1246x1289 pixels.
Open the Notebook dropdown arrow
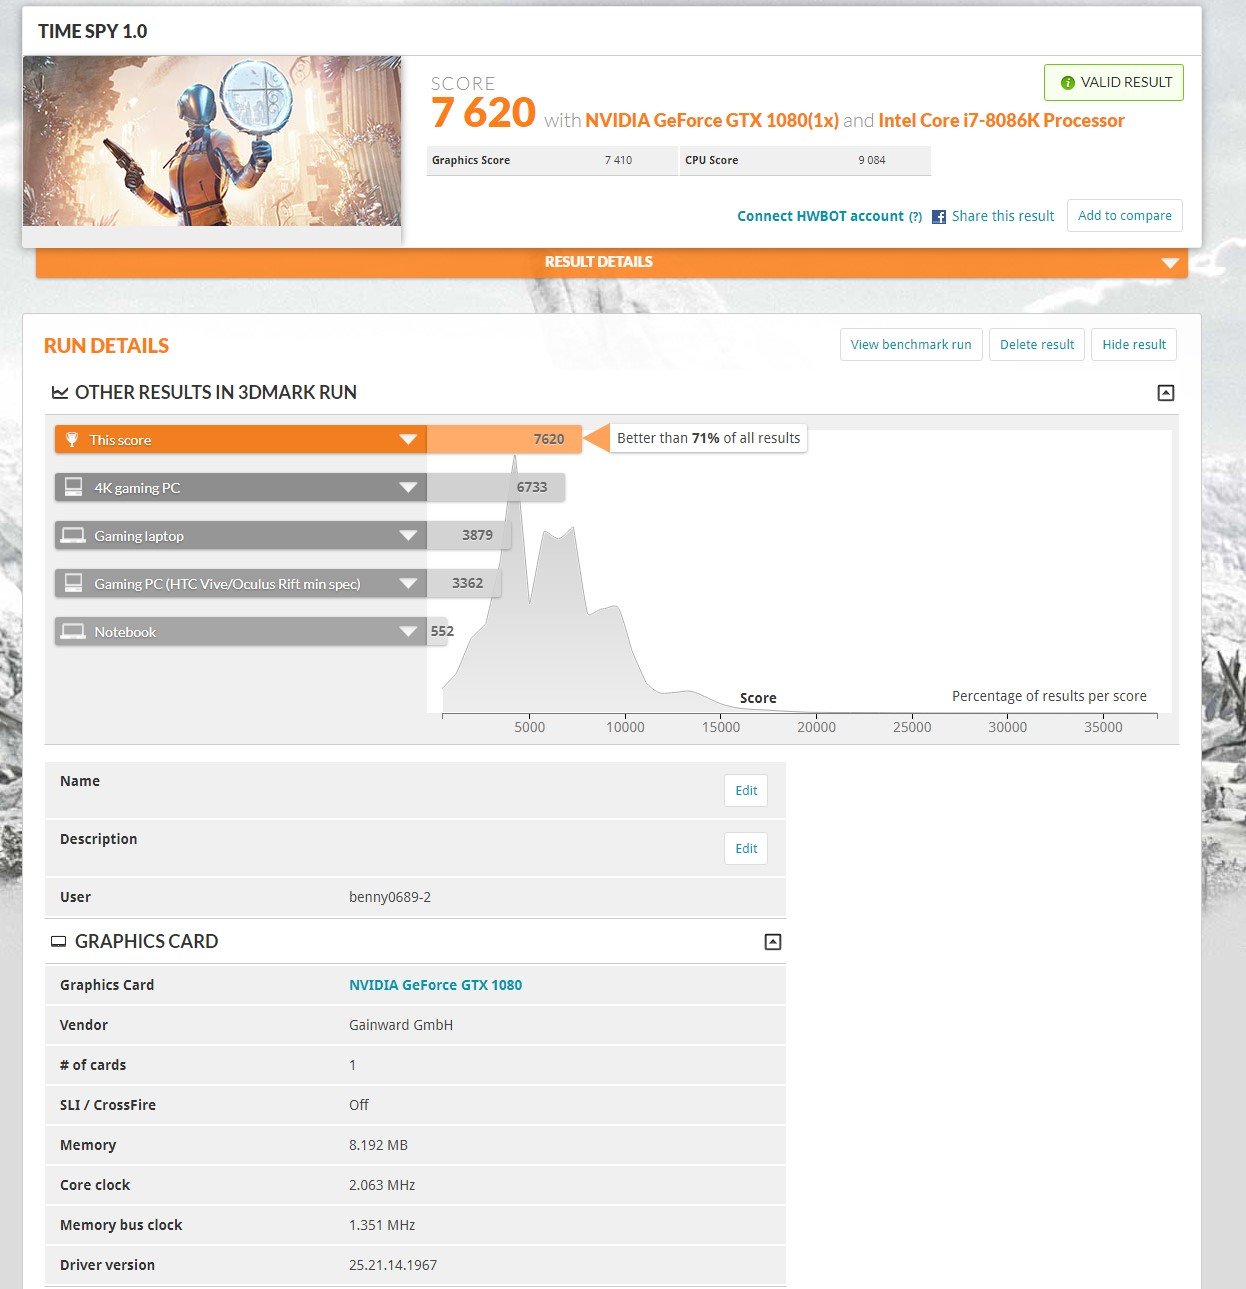pyautogui.click(x=408, y=632)
